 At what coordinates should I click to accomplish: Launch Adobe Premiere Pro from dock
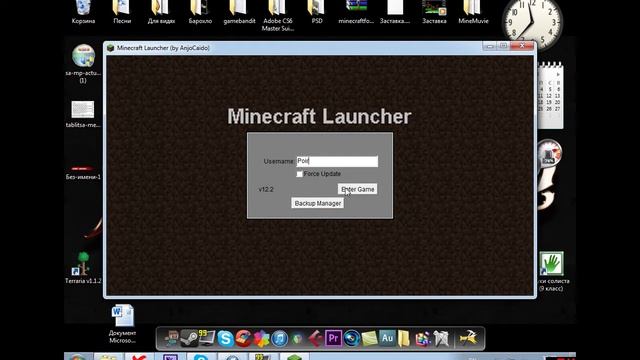(x=333, y=339)
